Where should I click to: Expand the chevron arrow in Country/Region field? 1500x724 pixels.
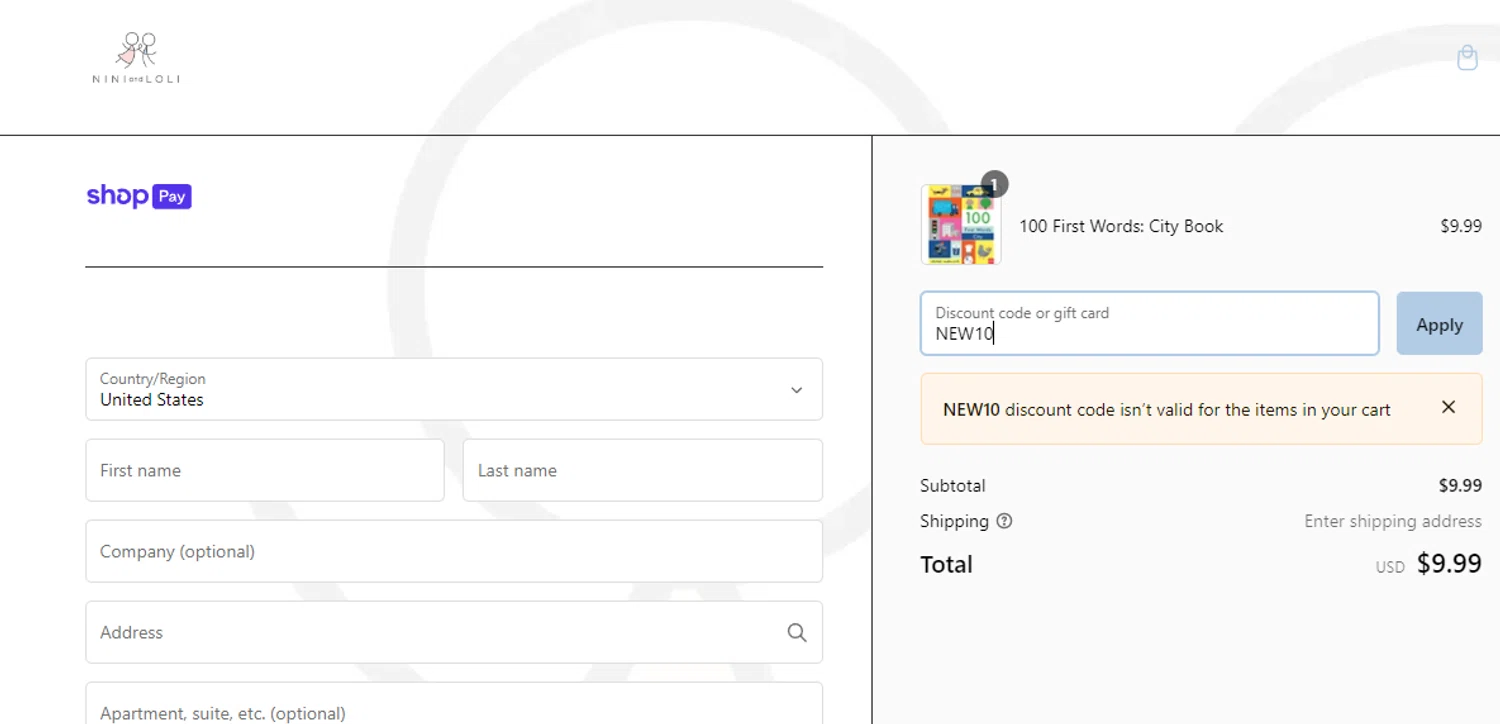[x=796, y=390]
